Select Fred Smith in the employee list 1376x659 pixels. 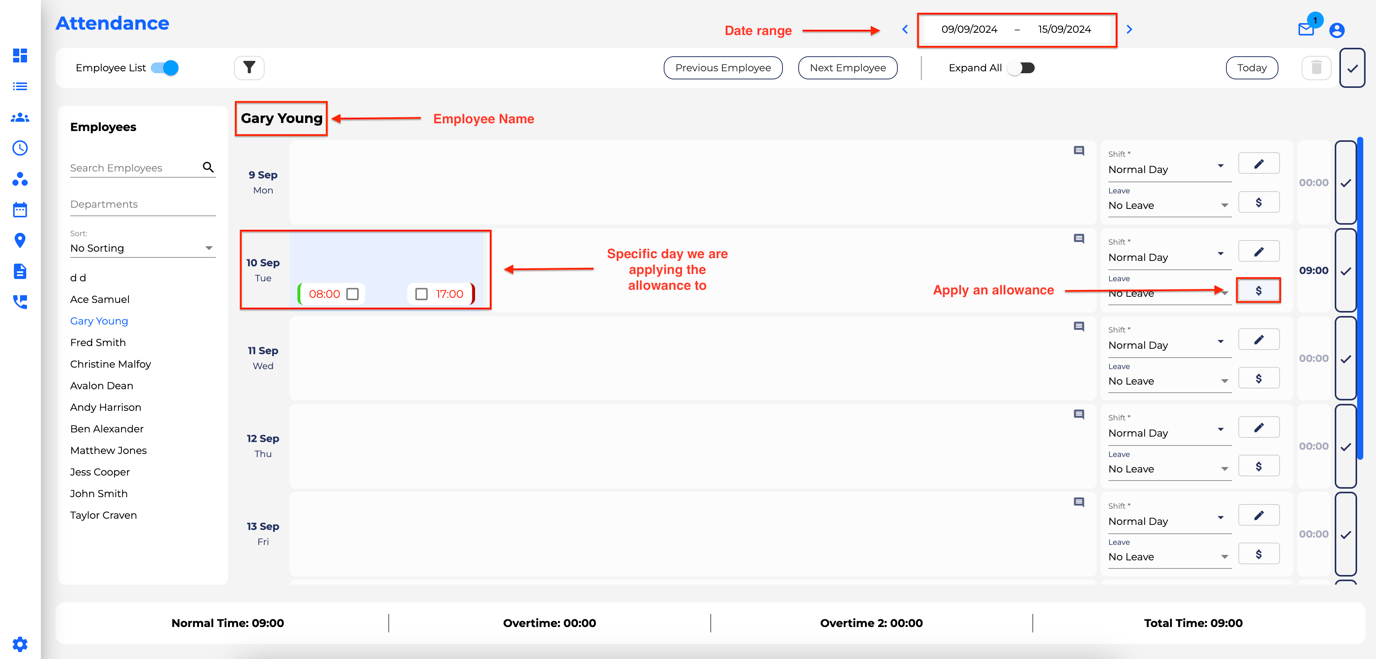pyautogui.click(x=98, y=342)
